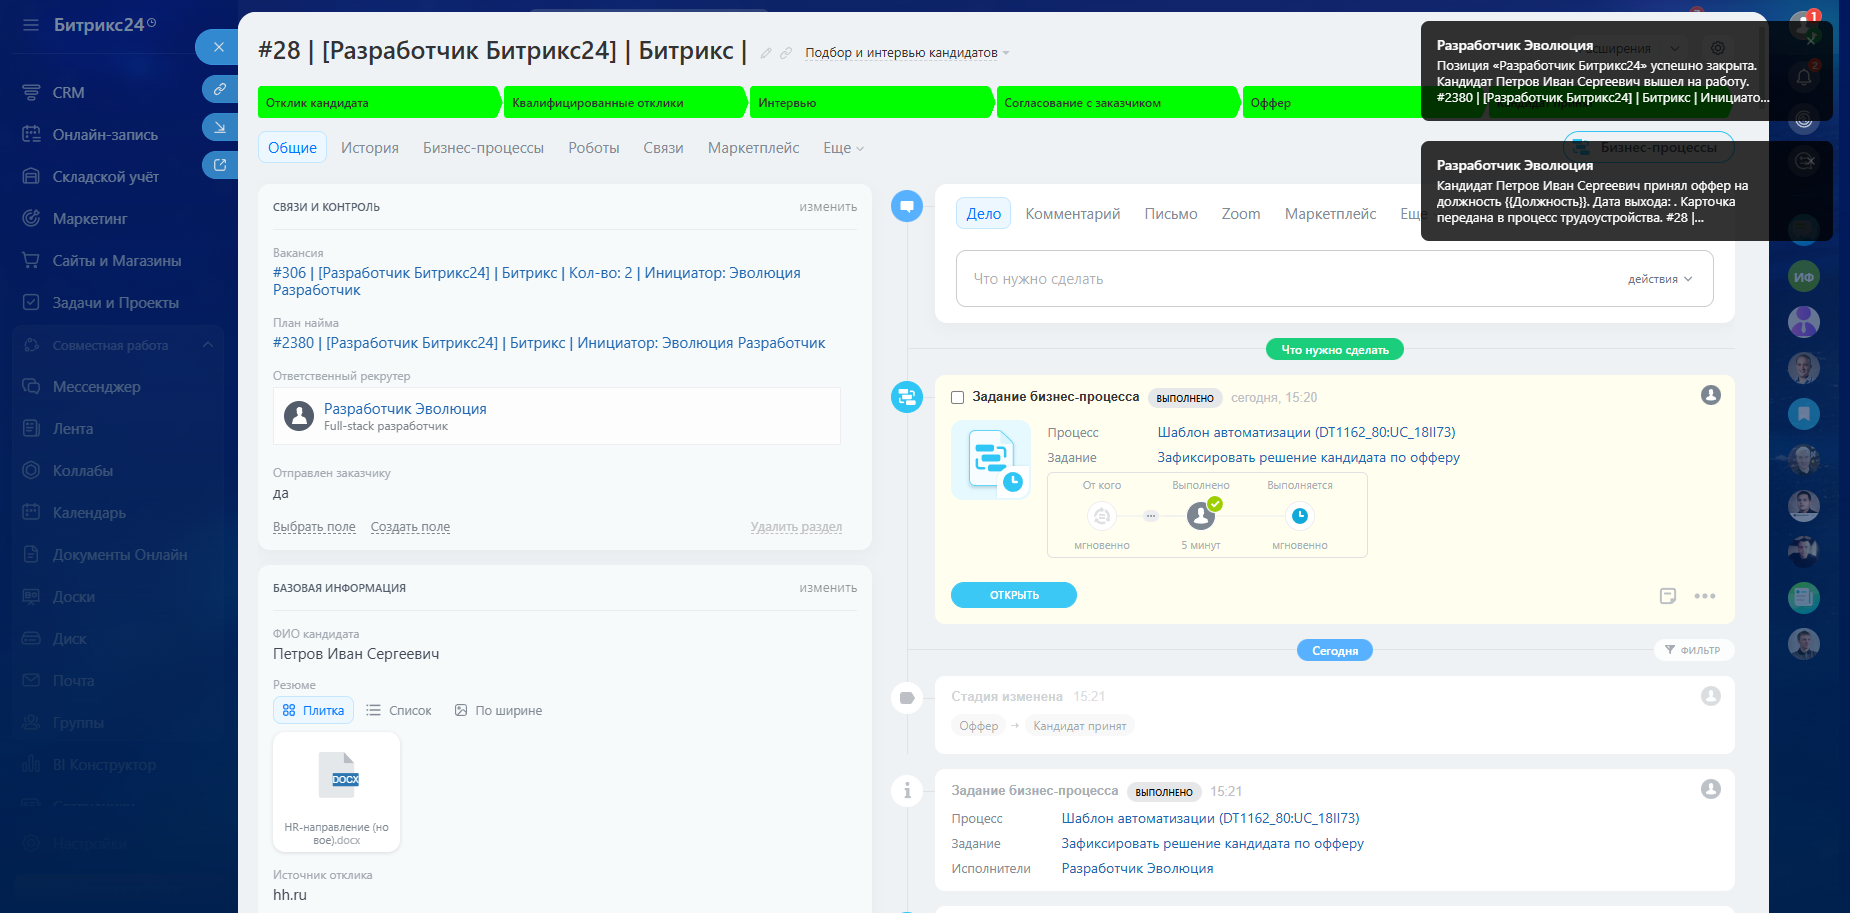Viewport: 1850px width, 913px height.
Task: Open the Маркетинг section
Action: coord(90,219)
